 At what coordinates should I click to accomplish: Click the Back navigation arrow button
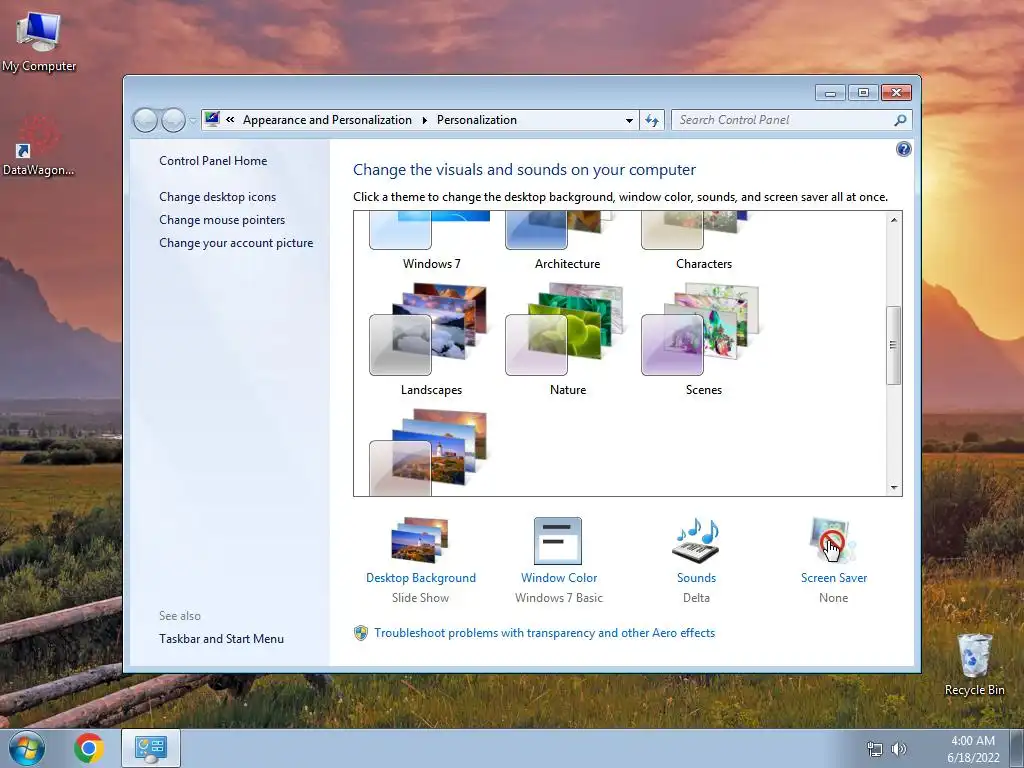(x=145, y=120)
